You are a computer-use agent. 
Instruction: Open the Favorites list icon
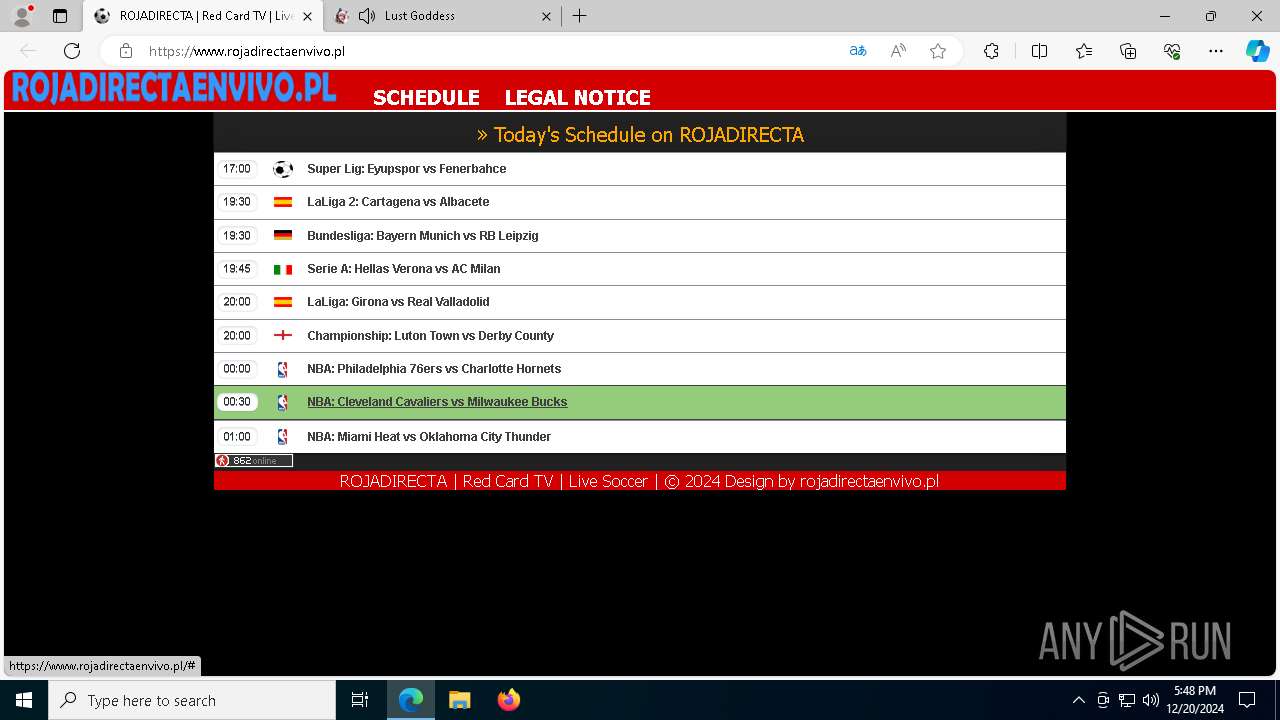coord(1084,51)
